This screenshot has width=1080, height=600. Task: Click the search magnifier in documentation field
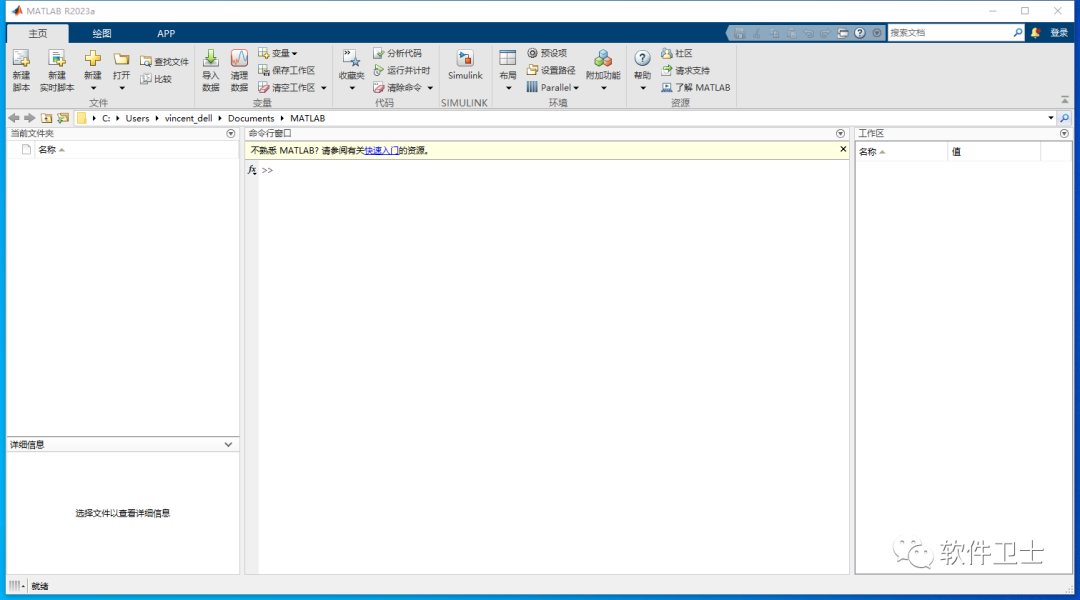(1018, 32)
